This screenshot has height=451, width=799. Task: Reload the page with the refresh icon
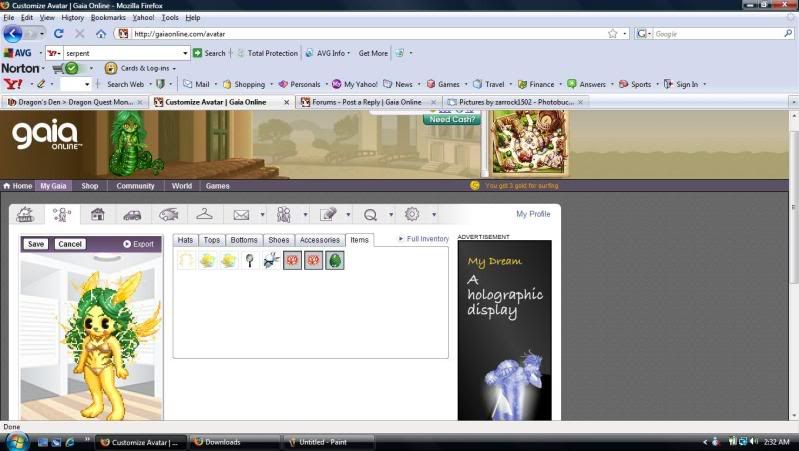59,34
